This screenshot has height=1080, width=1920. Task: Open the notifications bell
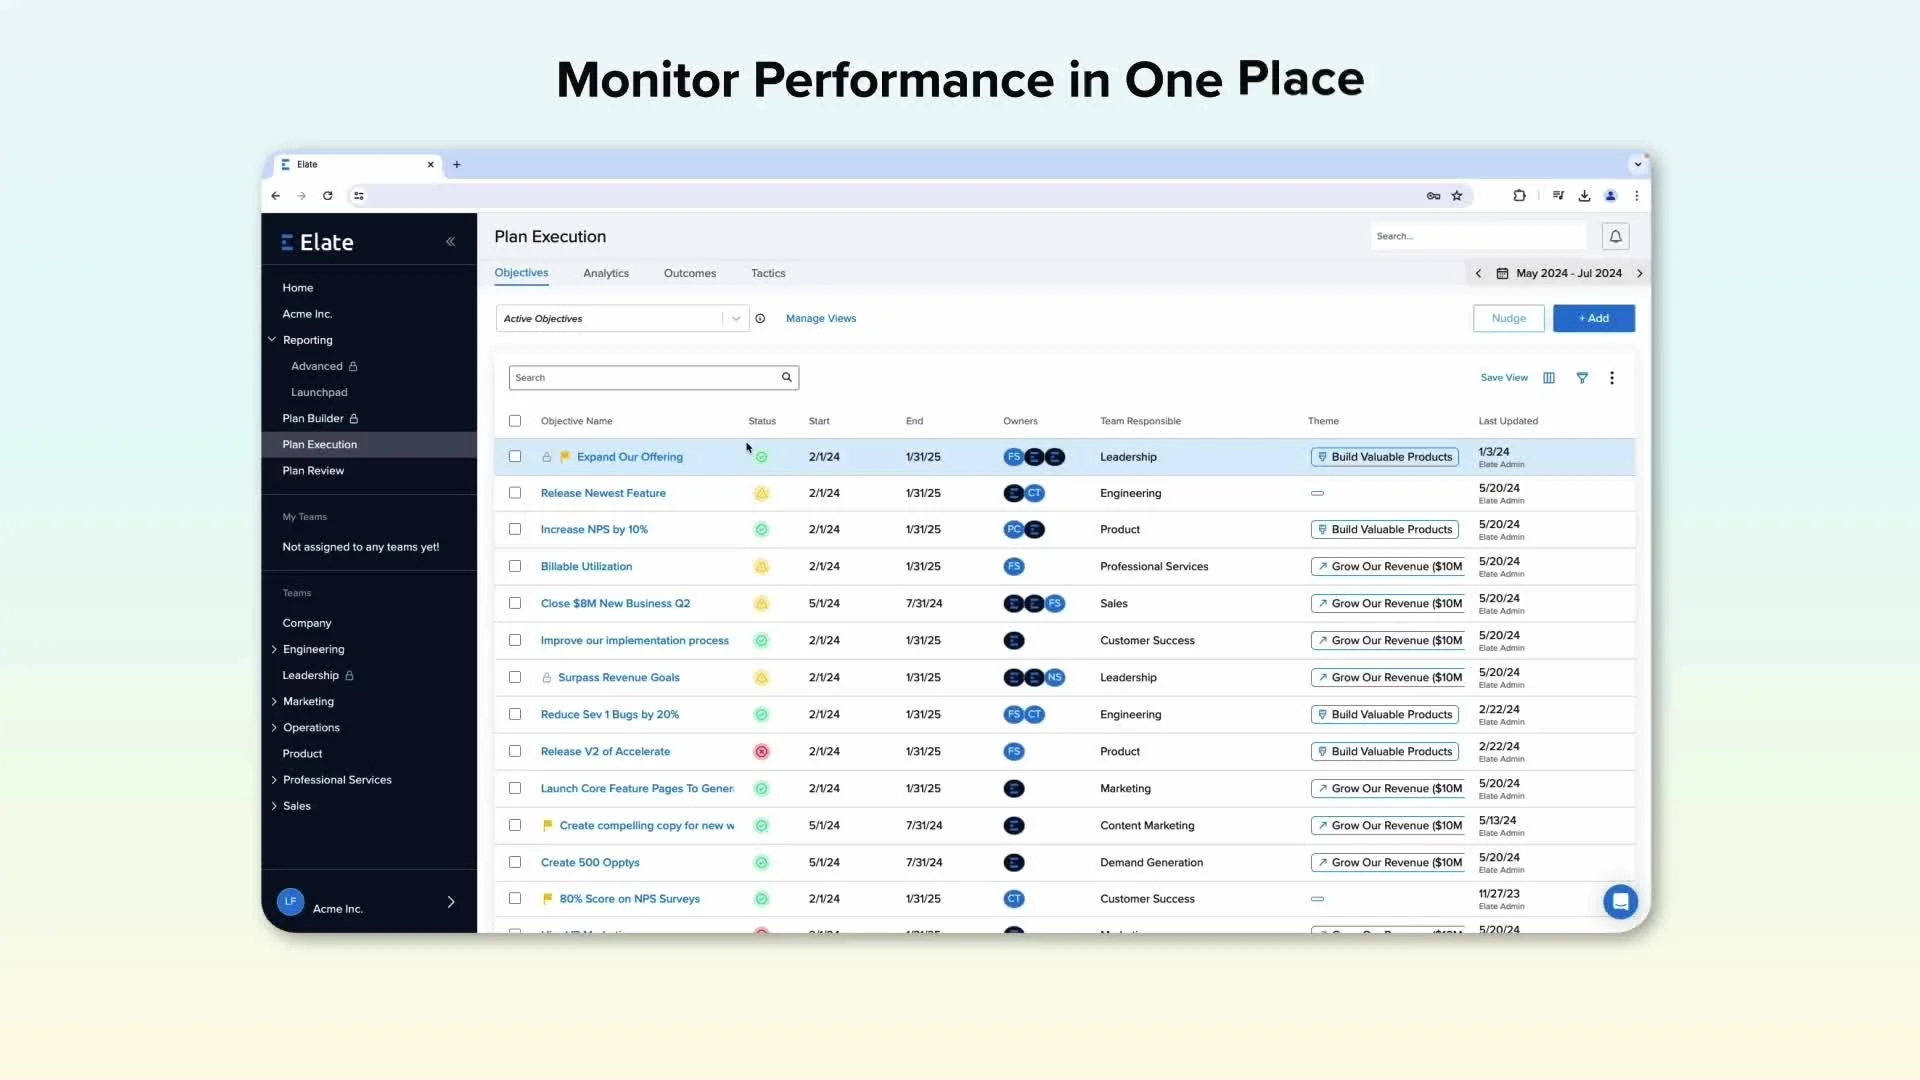(1615, 237)
